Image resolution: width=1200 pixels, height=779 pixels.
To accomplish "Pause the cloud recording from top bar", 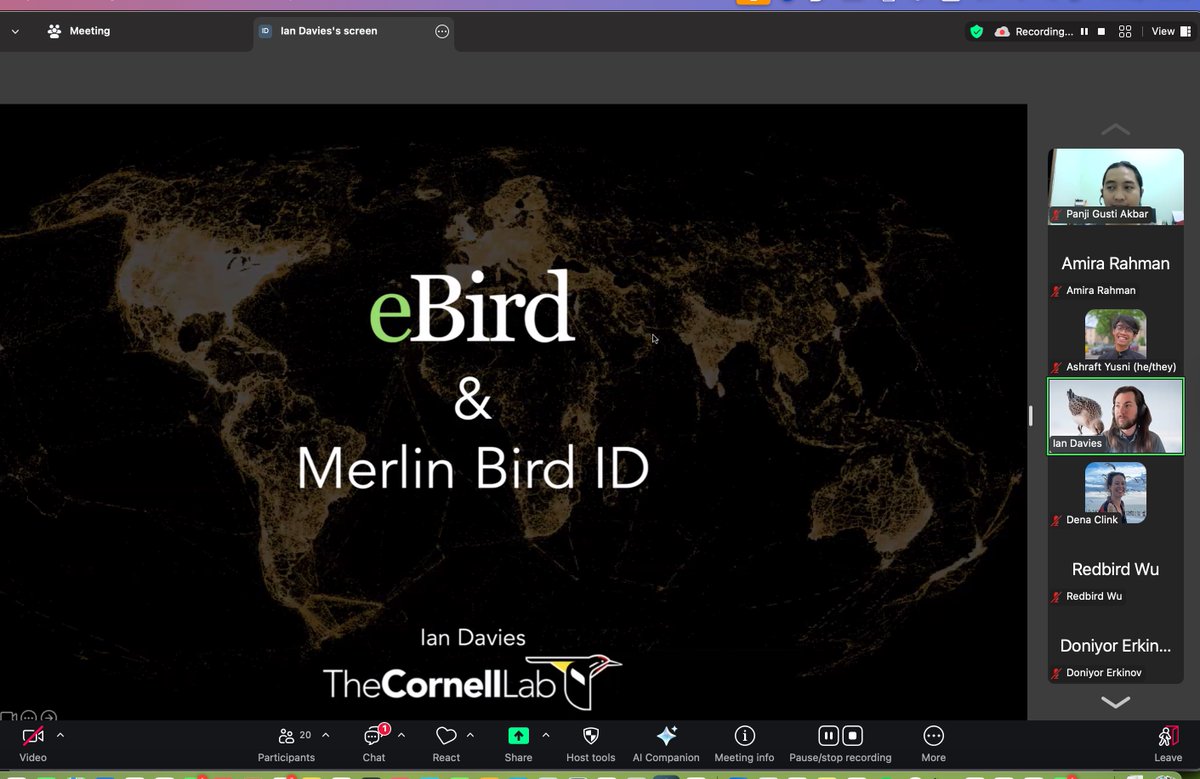I will [1084, 31].
